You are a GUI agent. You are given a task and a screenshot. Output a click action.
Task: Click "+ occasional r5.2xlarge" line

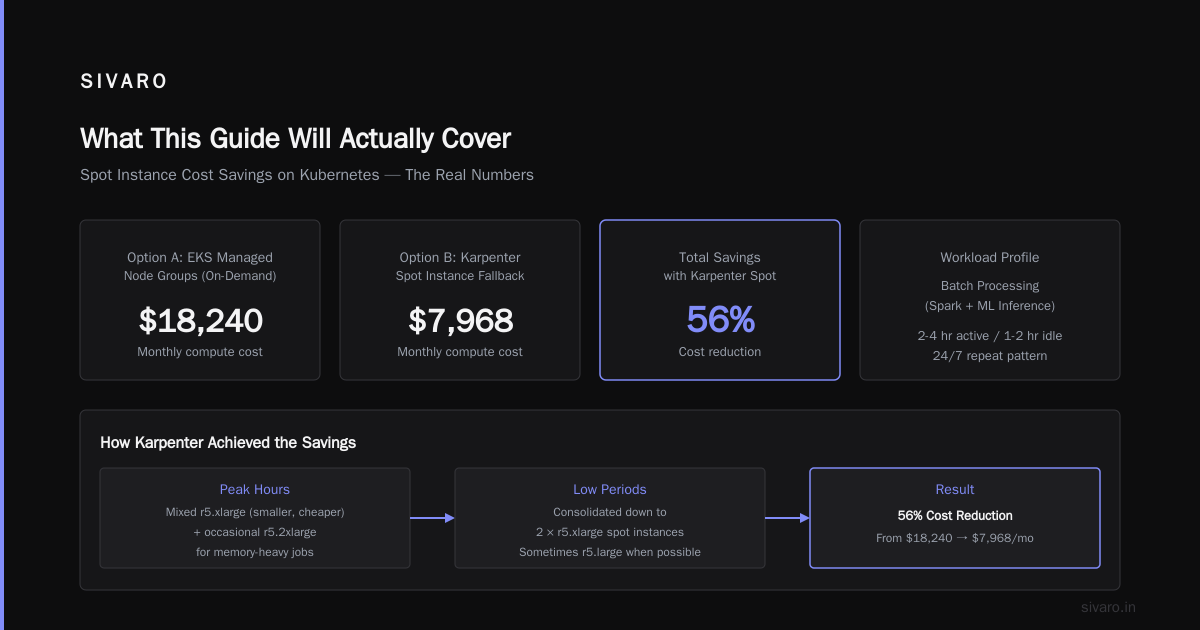click(255, 532)
